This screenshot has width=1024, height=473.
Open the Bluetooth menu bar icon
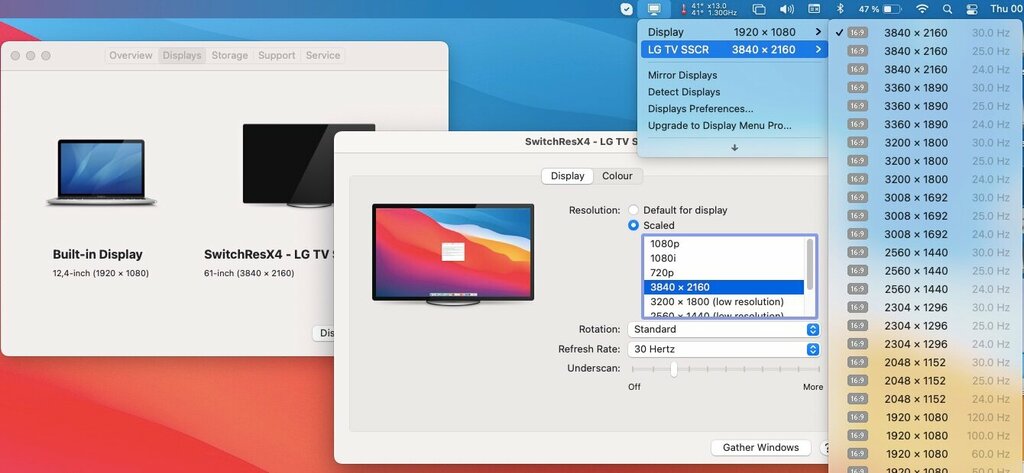click(x=840, y=9)
